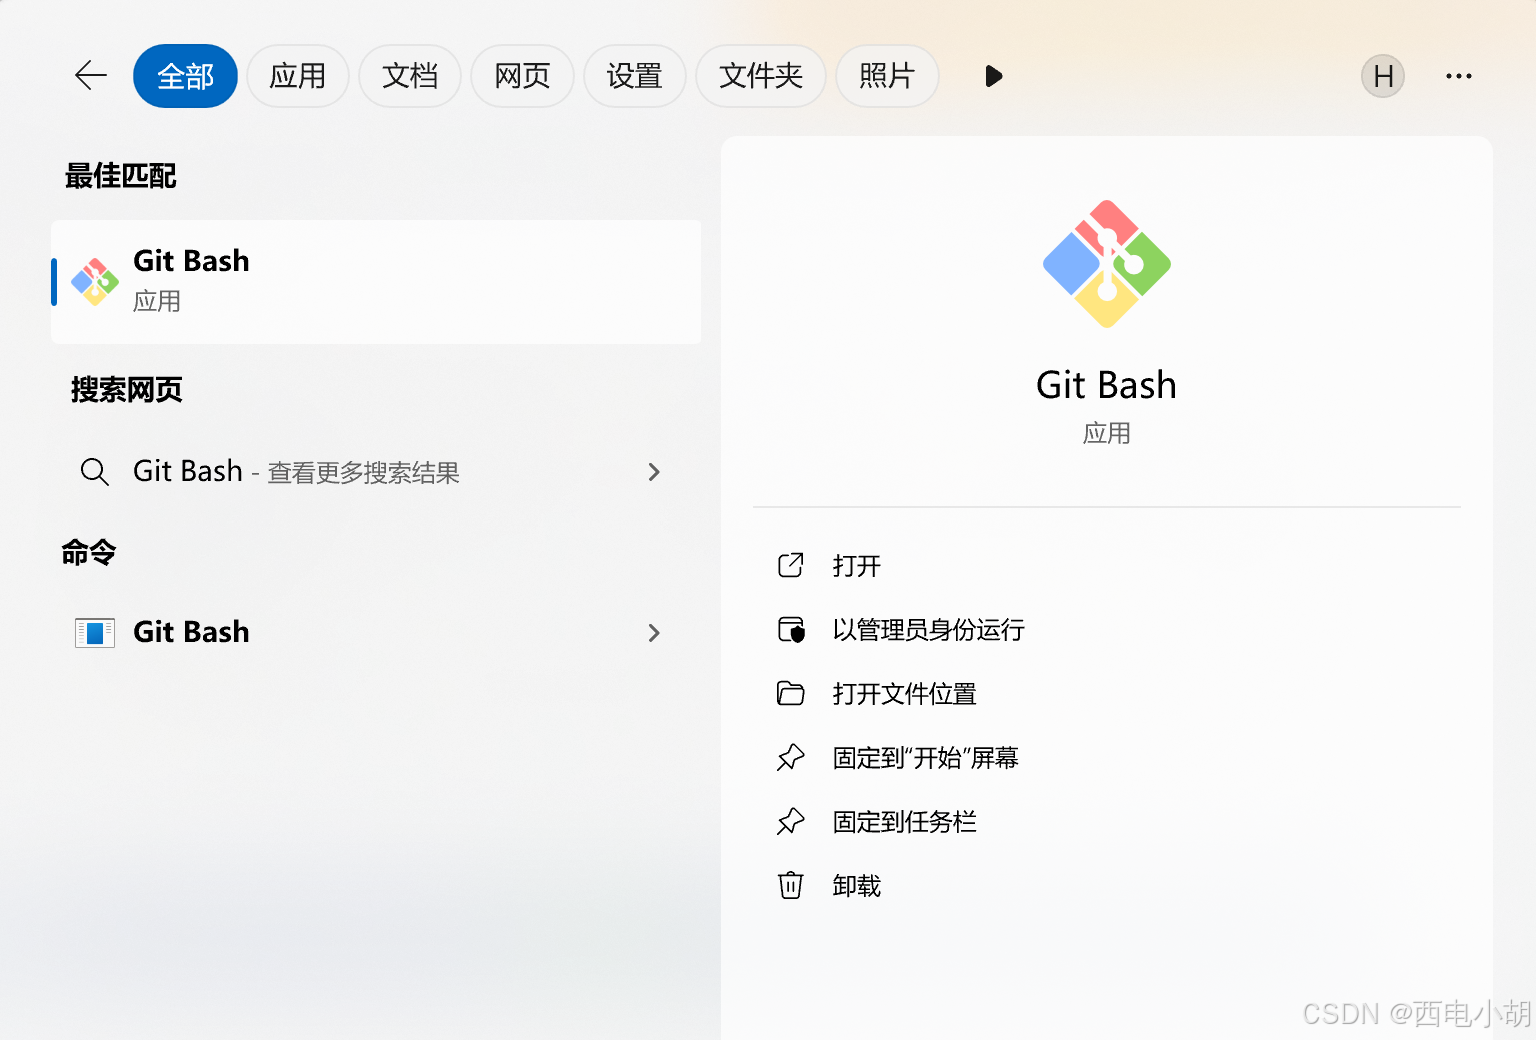Choose 固定到"开始"屏幕
The image size is (1536, 1040).
(926, 758)
